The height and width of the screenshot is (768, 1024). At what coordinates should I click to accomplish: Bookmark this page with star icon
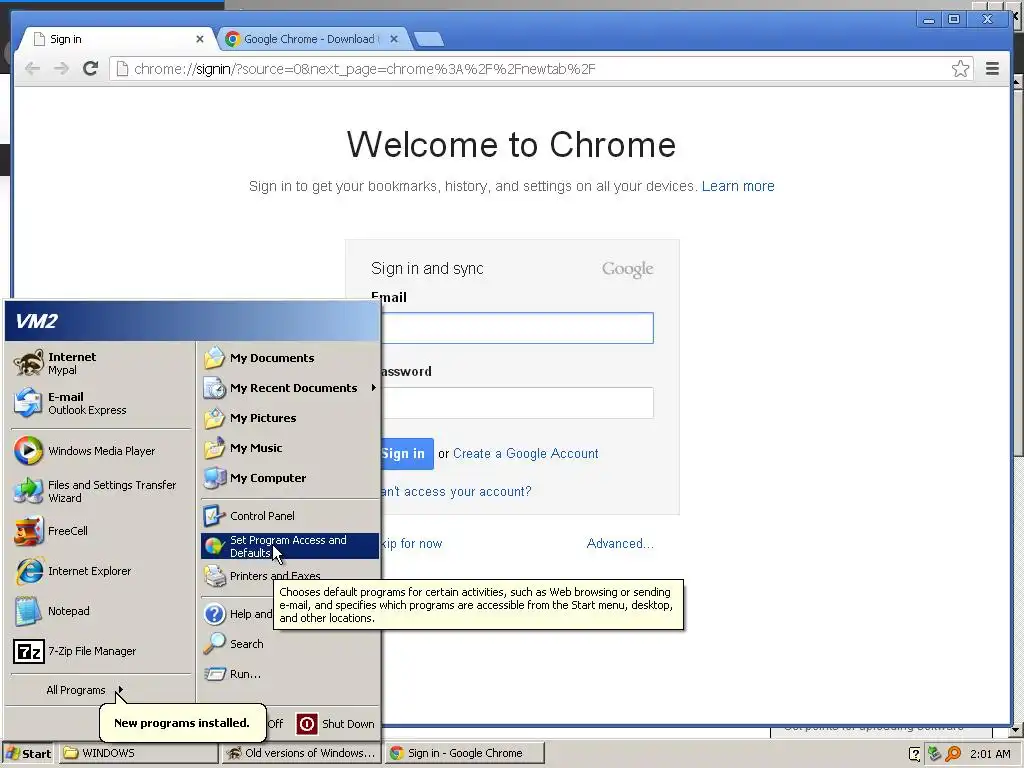960,69
